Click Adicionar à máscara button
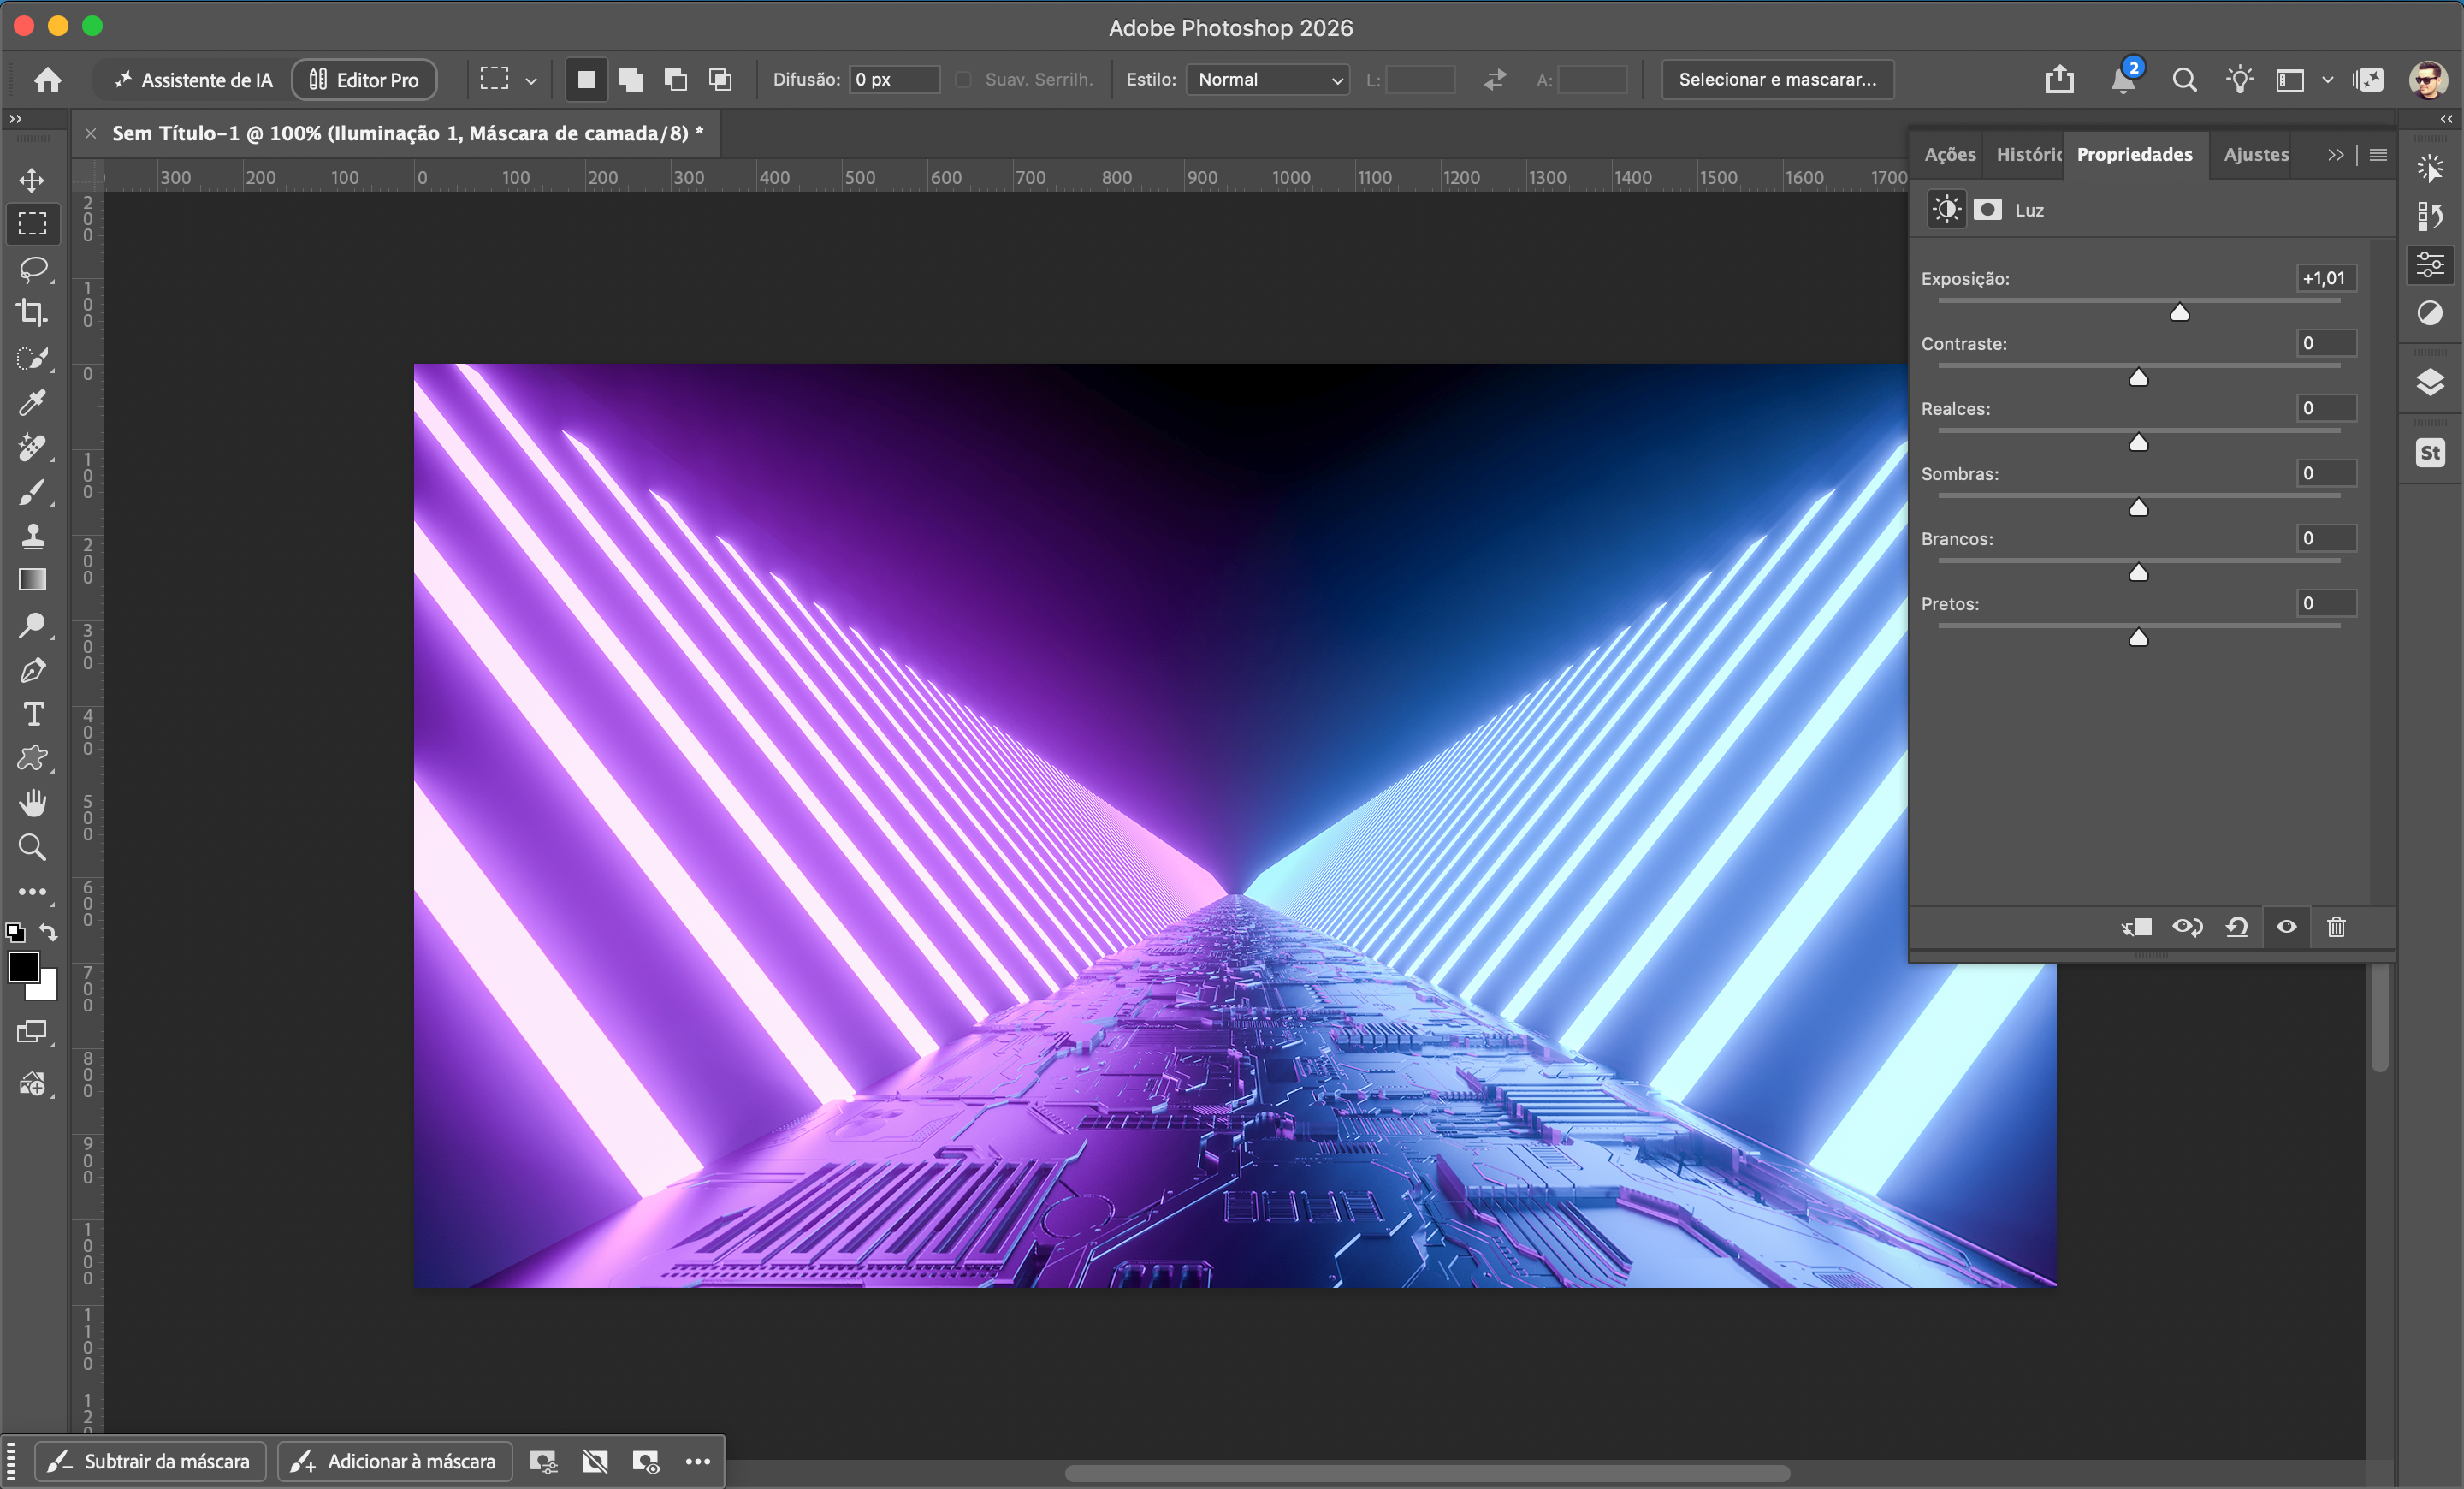2464x1489 pixels. [395, 1461]
